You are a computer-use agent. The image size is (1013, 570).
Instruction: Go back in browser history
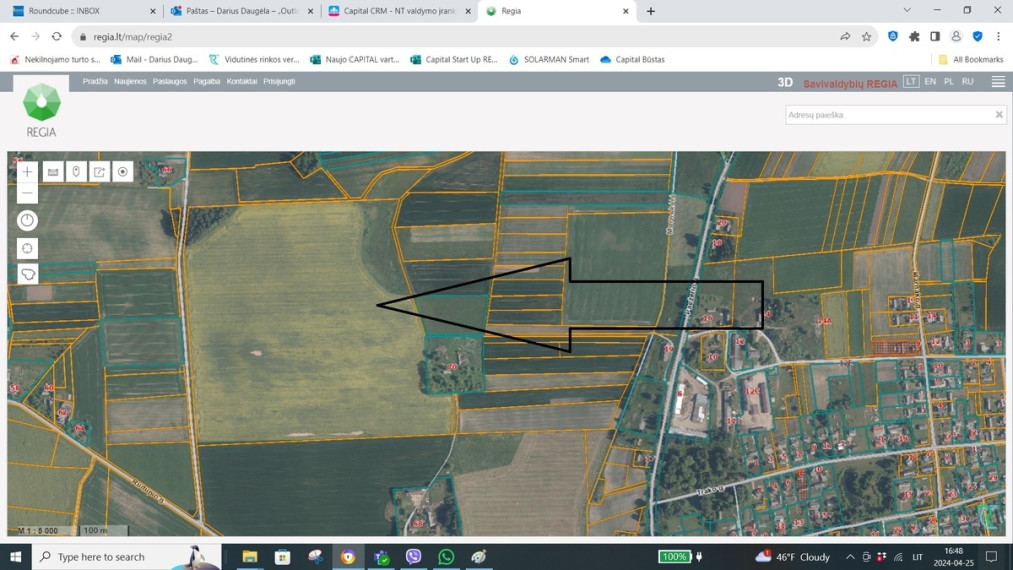[15, 37]
